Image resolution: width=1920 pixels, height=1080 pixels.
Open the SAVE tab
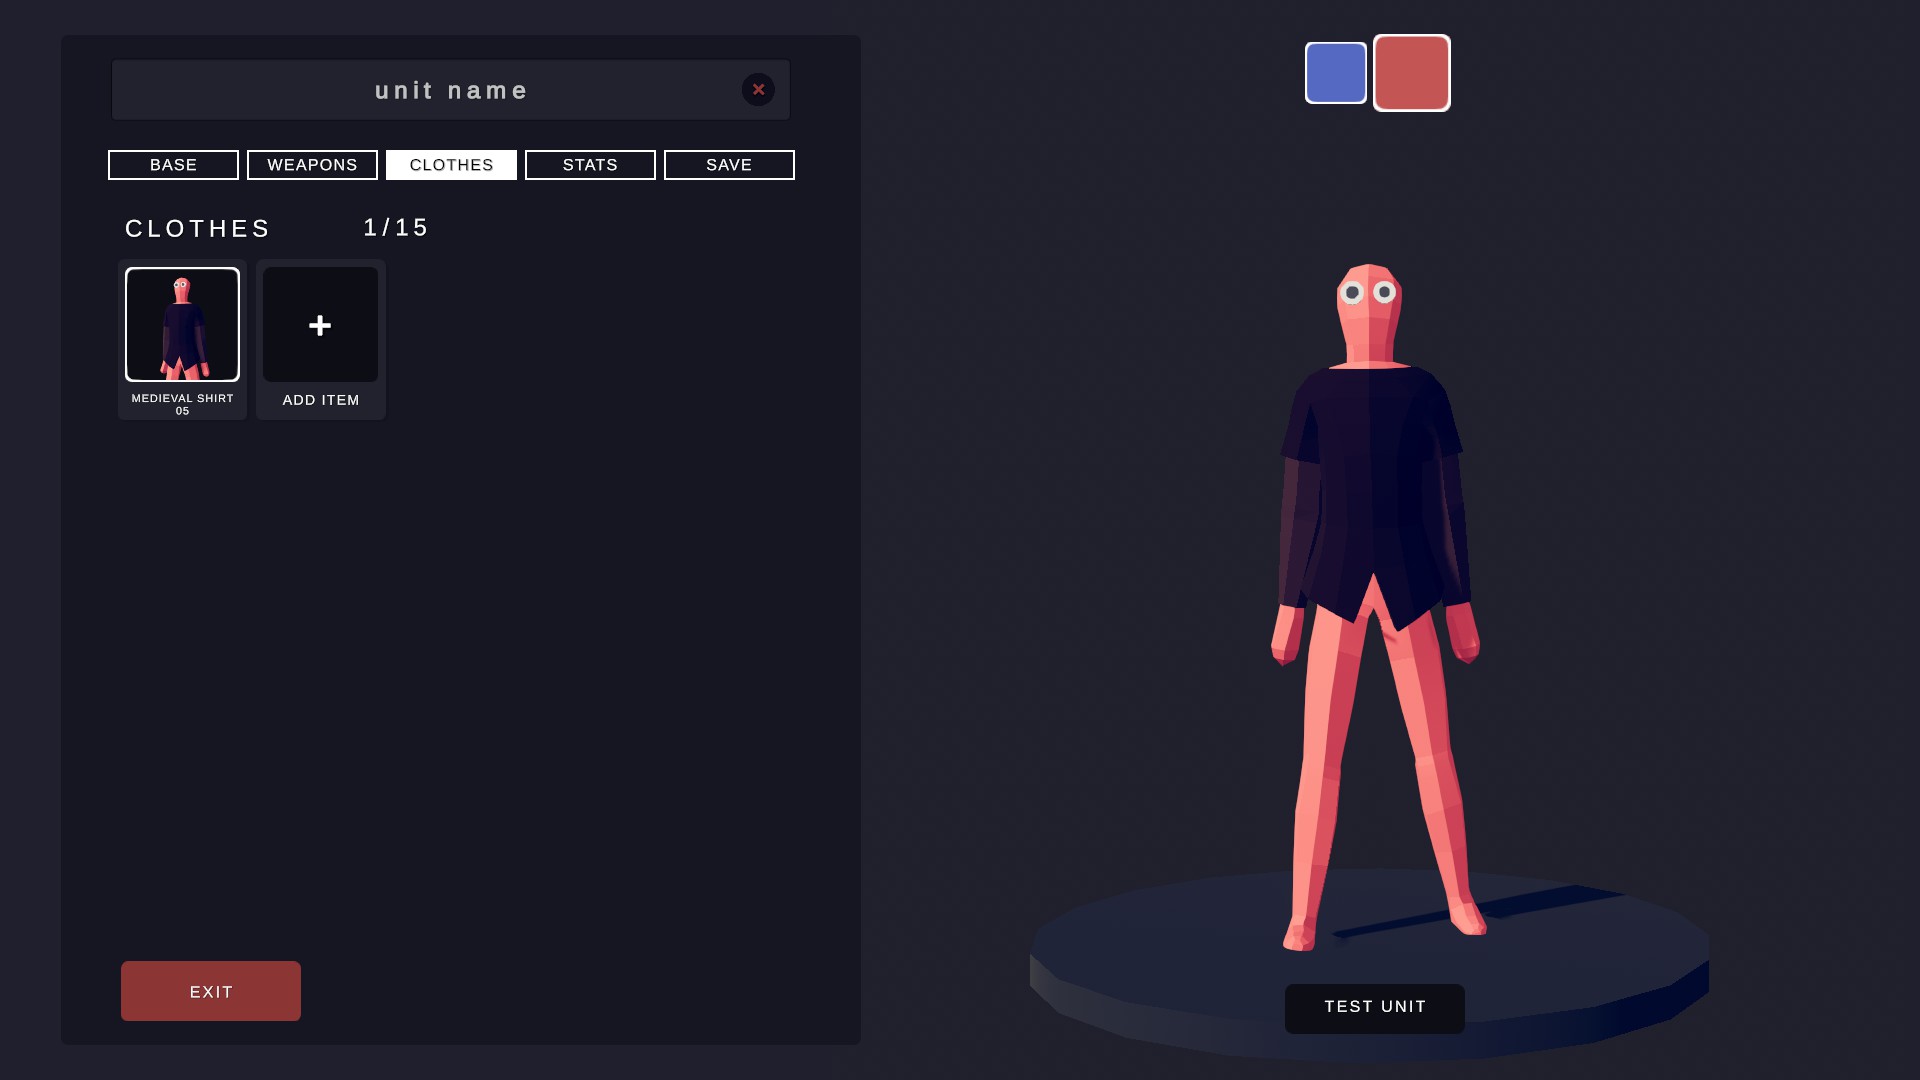click(729, 165)
